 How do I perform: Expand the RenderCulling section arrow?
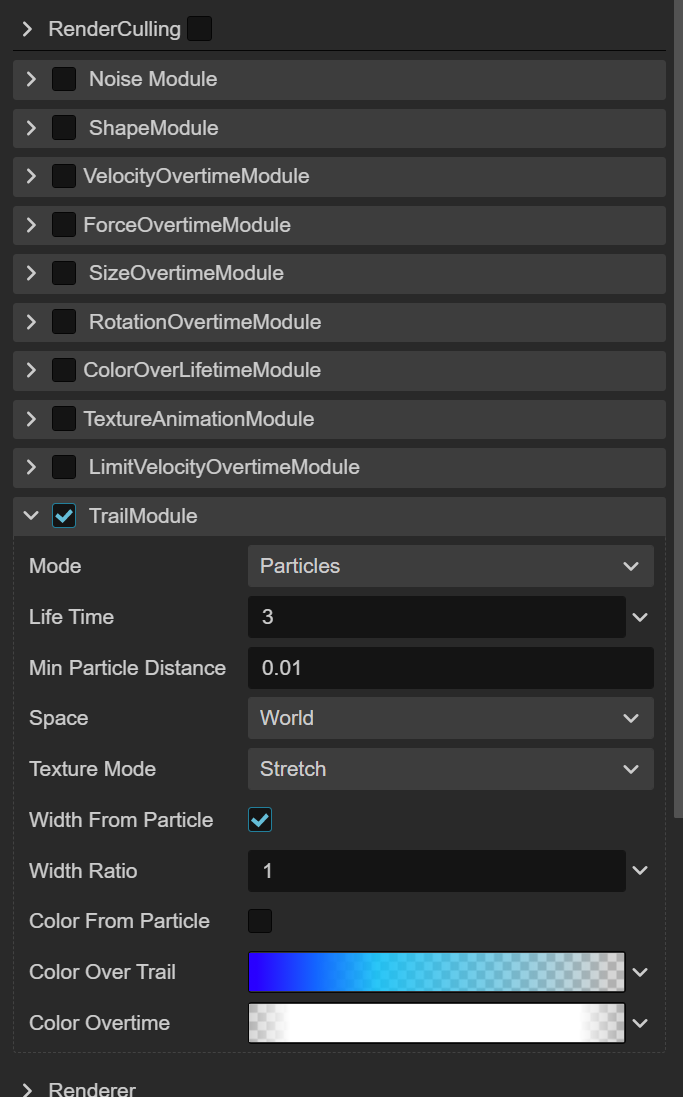(x=27, y=29)
